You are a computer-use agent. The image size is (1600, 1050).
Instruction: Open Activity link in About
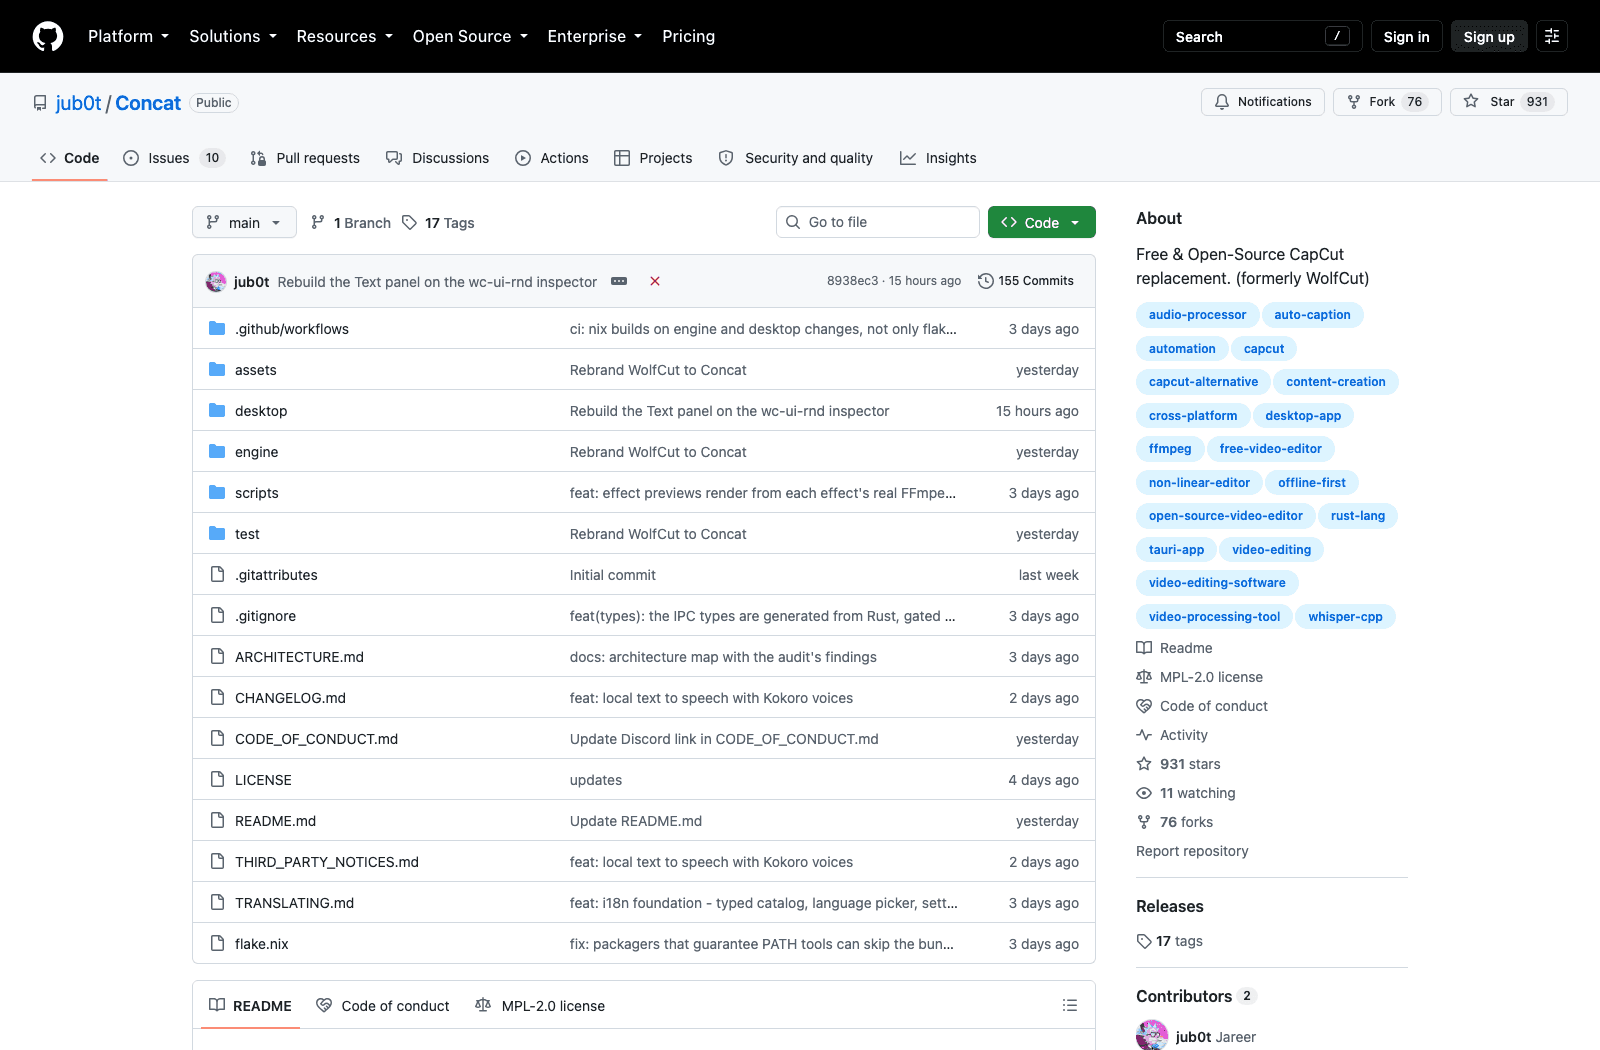1172,735
